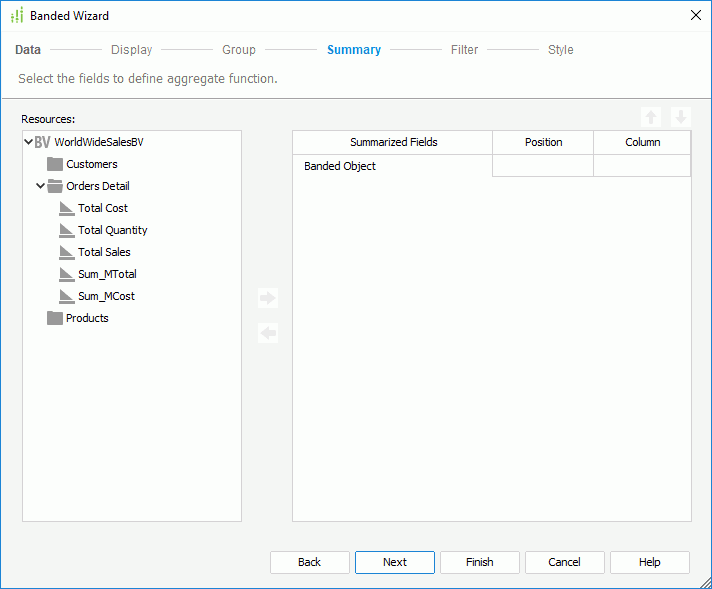The width and height of the screenshot is (712, 589).
Task: Select the Total Cost field
Action: [x=103, y=208]
